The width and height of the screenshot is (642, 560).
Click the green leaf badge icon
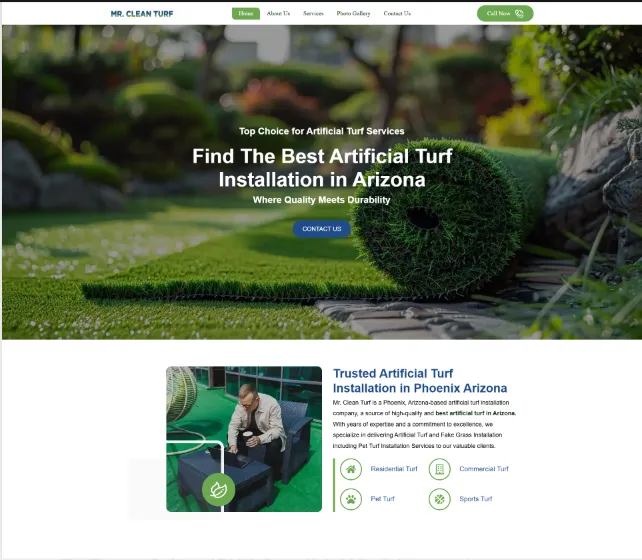tap(219, 489)
